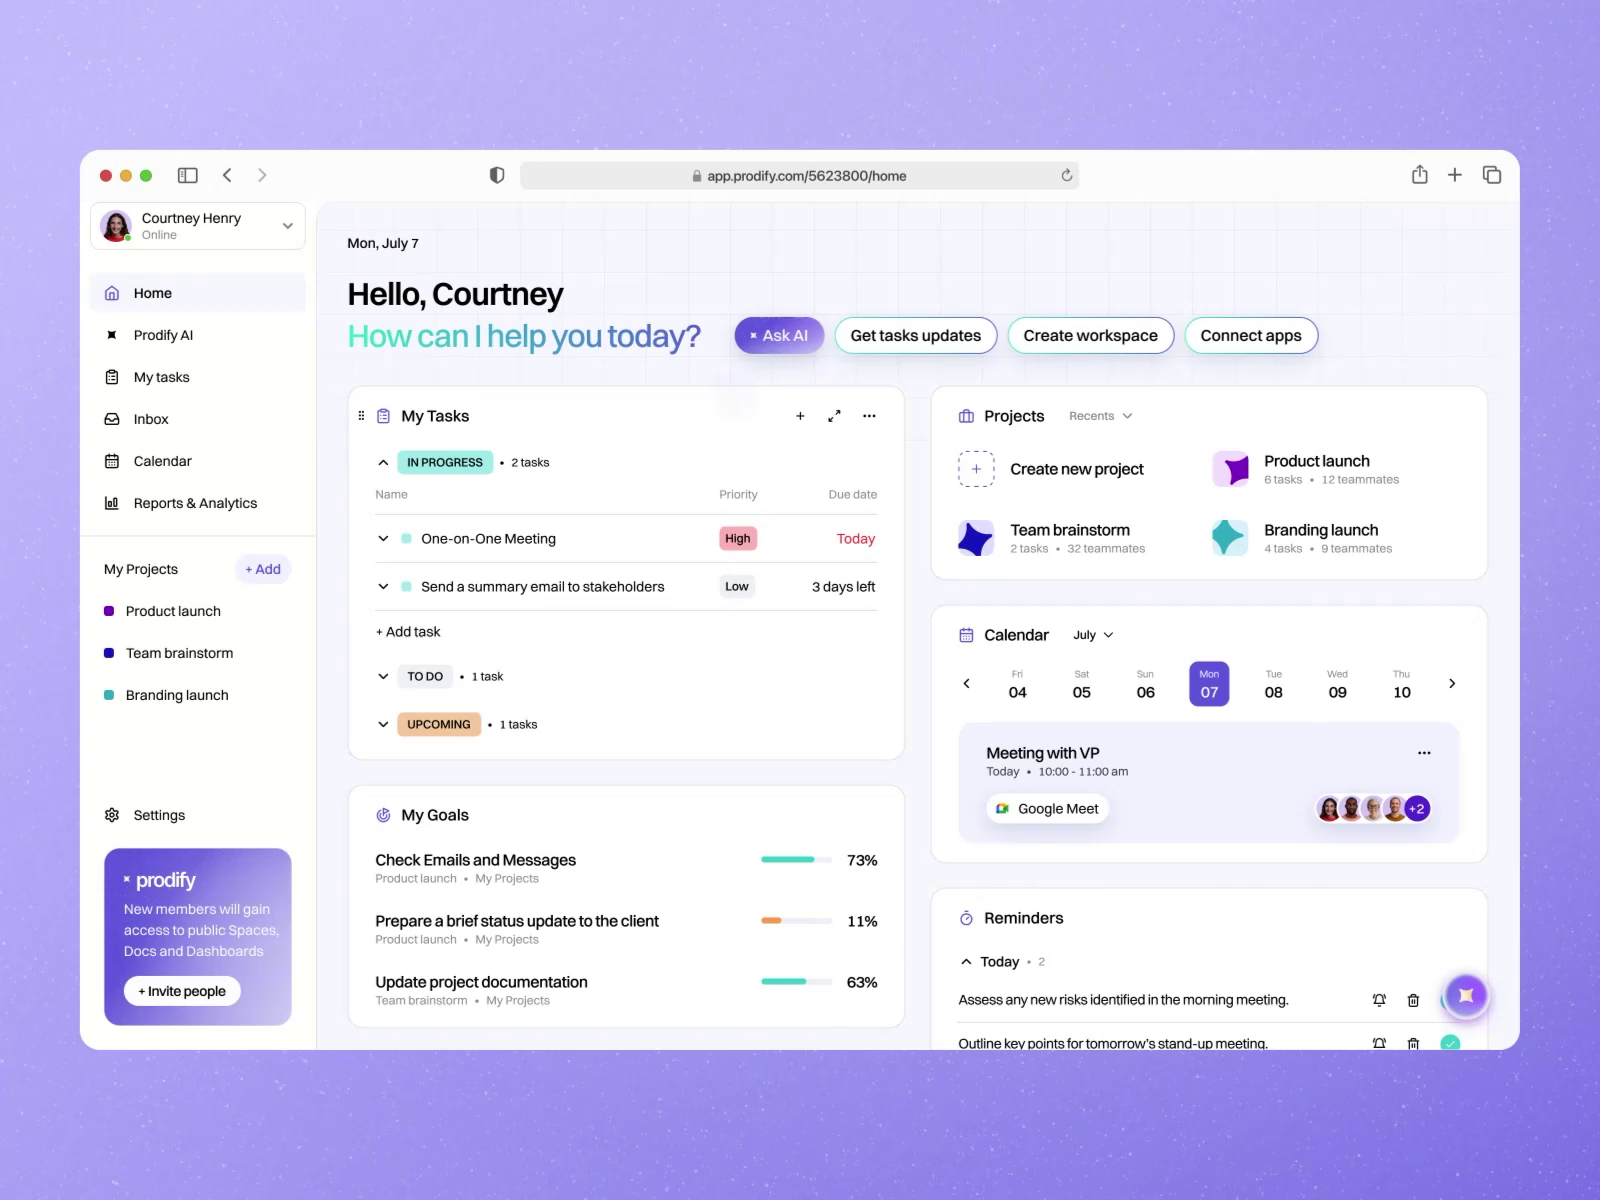Mark the stand-up meeting reminder complete
This screenshot has width=1600, height=1200.
click(x=1449, y=1043)
